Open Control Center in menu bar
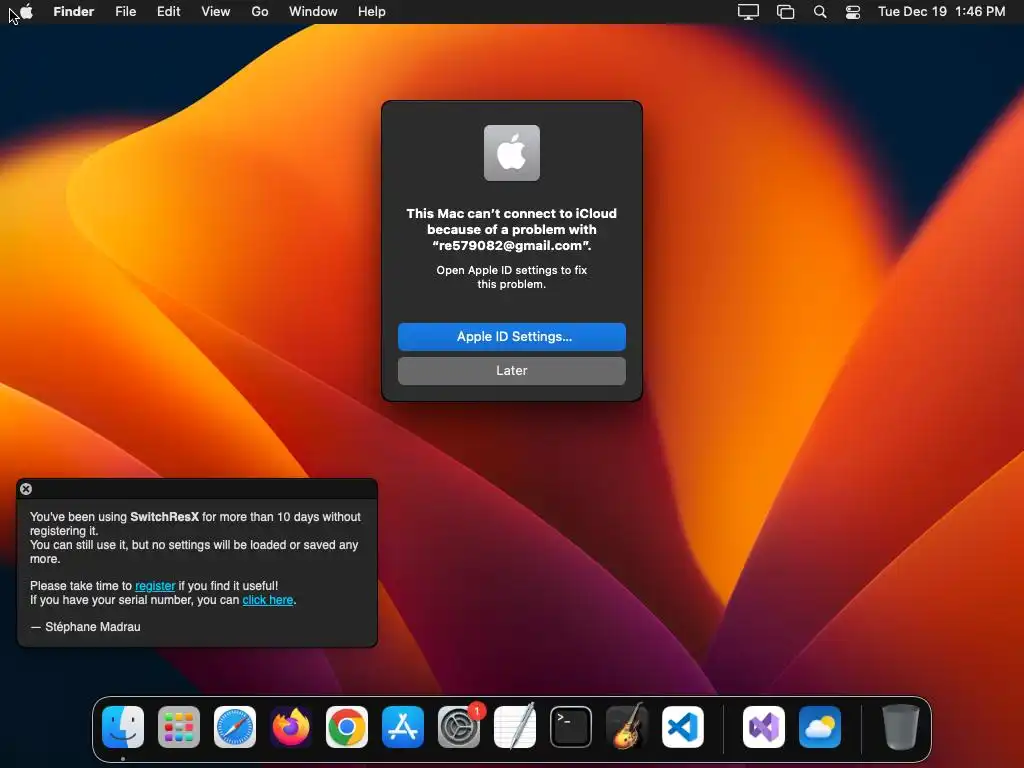The height and width of the screenshot is (768, 1024). click(853, 12)
